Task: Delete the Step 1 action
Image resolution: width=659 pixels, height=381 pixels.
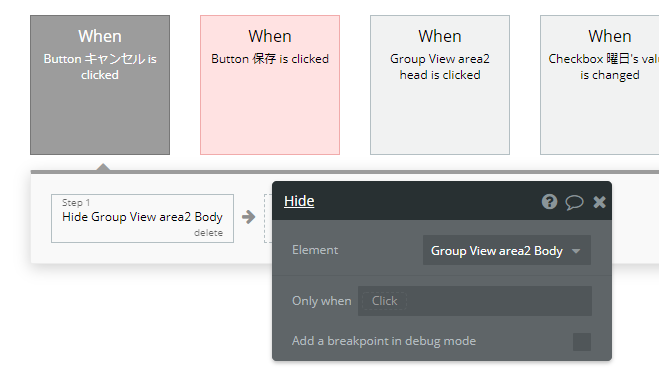Action: [208, 233]
